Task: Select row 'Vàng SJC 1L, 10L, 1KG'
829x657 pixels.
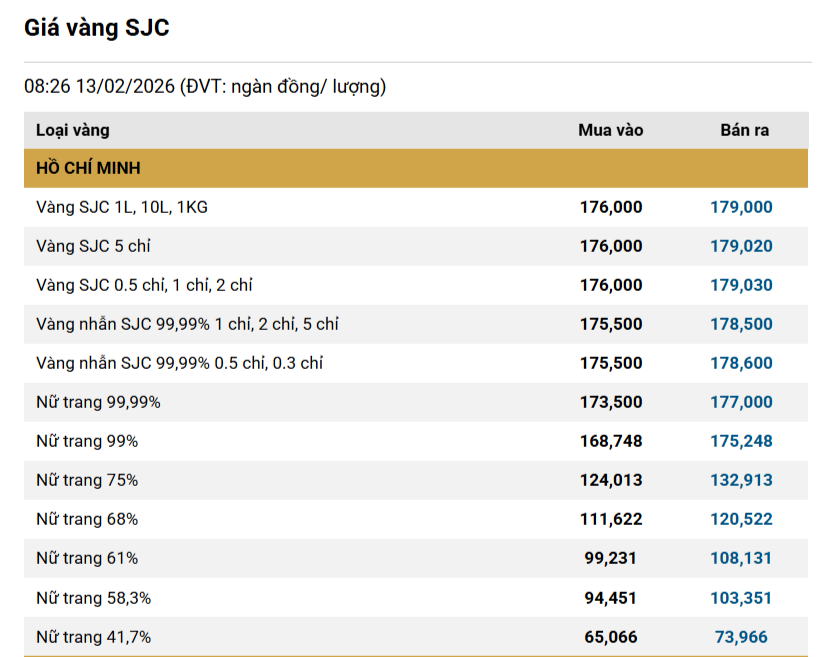Action: coord(416,207)
